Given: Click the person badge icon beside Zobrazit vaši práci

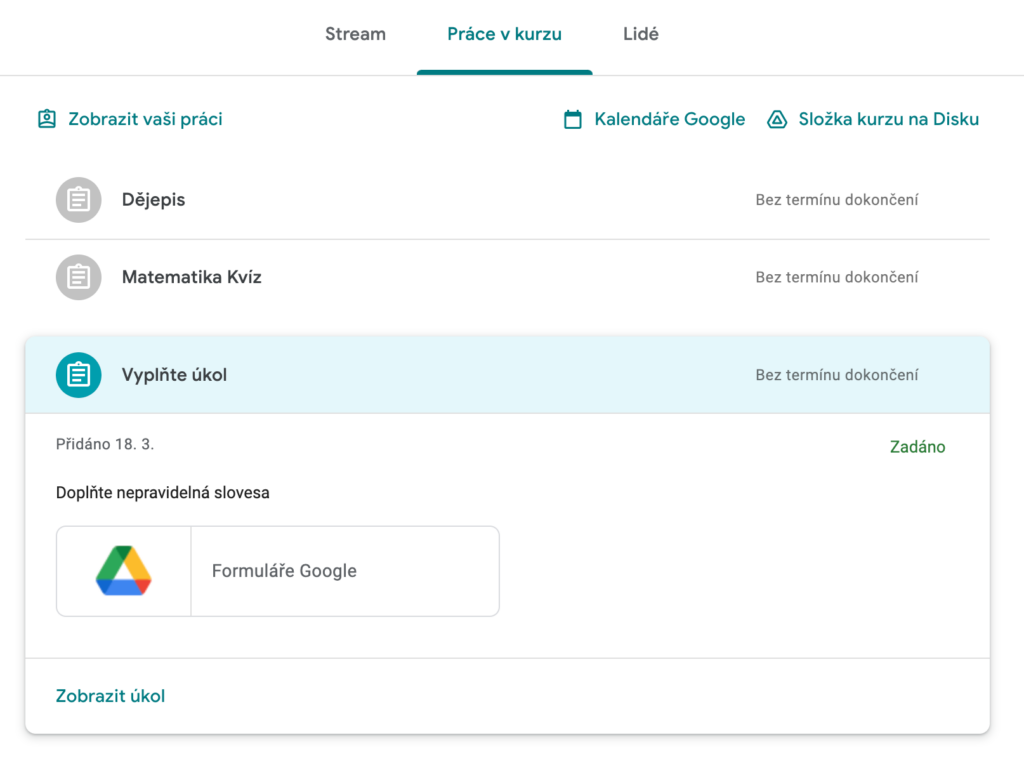Looking at the screenshot, I should click(47, 119).
